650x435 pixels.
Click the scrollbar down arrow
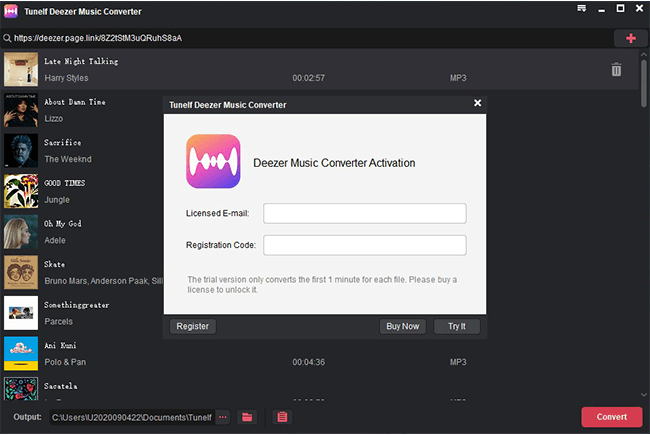[643, 395]
